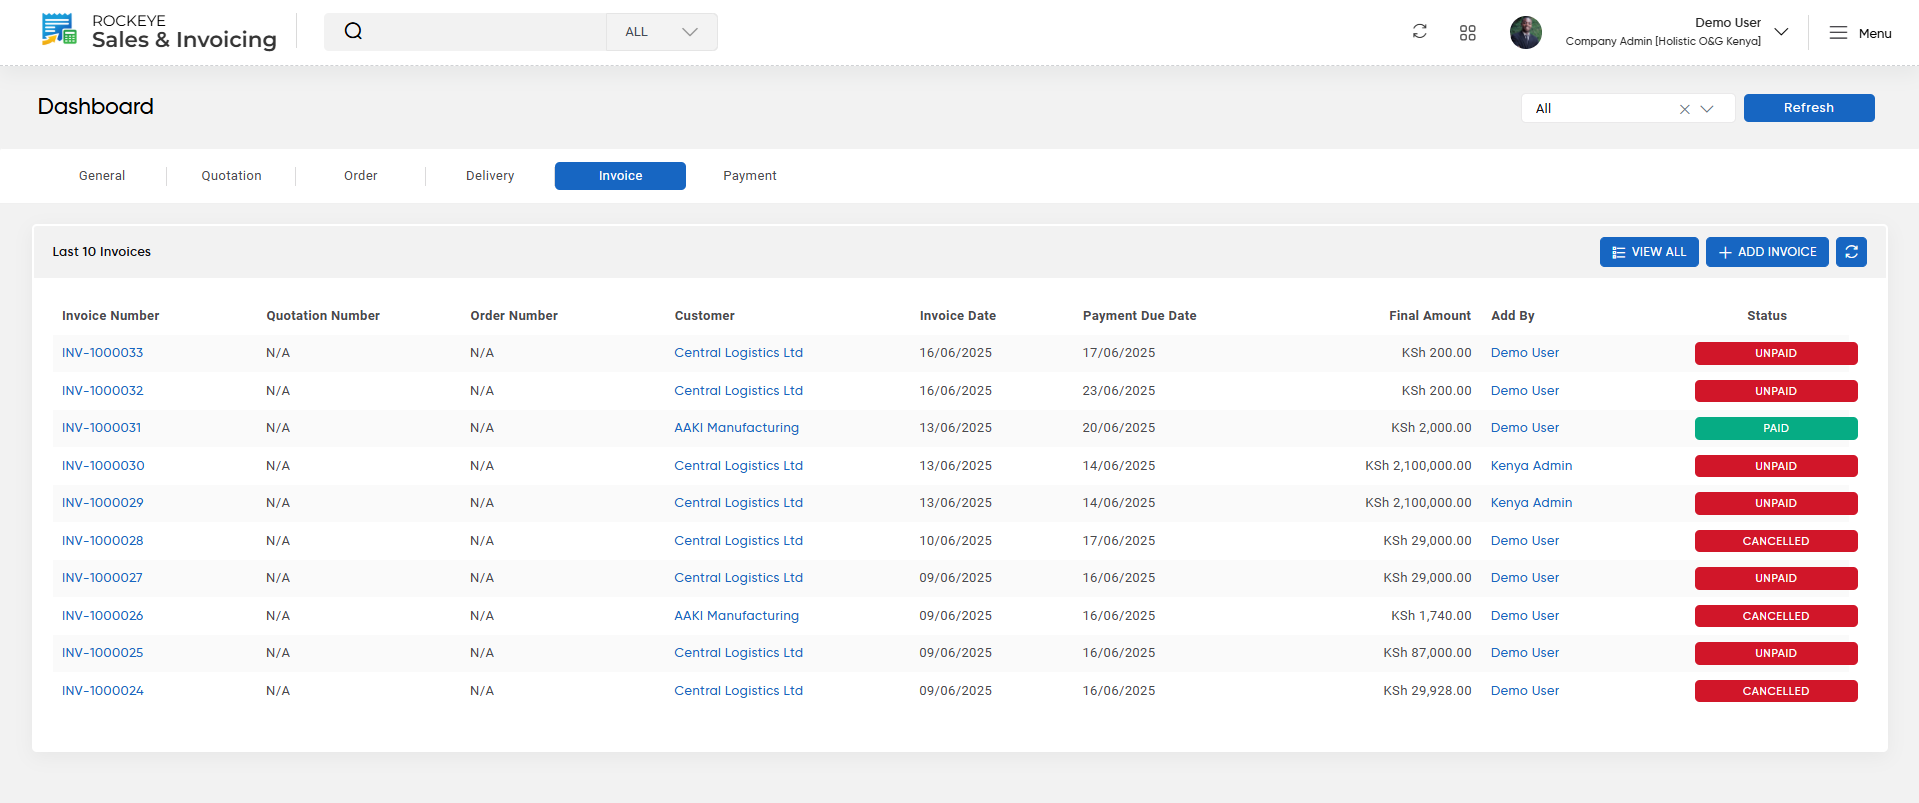Open the hamburger Menu icon

click(x=1838, y=33)
